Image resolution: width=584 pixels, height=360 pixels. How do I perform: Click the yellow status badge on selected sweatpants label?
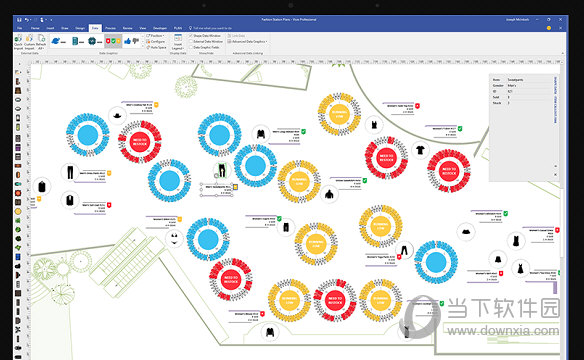[x=235, y=187]
